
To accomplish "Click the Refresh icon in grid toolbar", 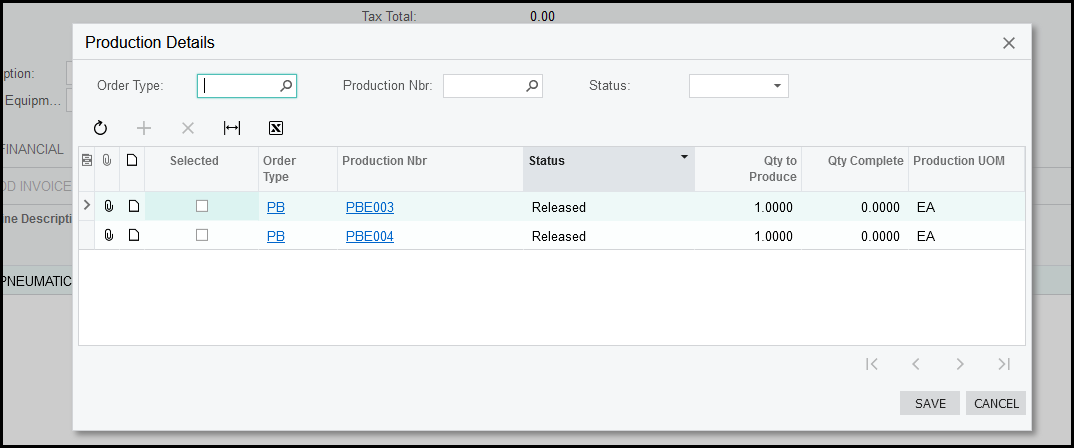I will [x=100, y=128].
